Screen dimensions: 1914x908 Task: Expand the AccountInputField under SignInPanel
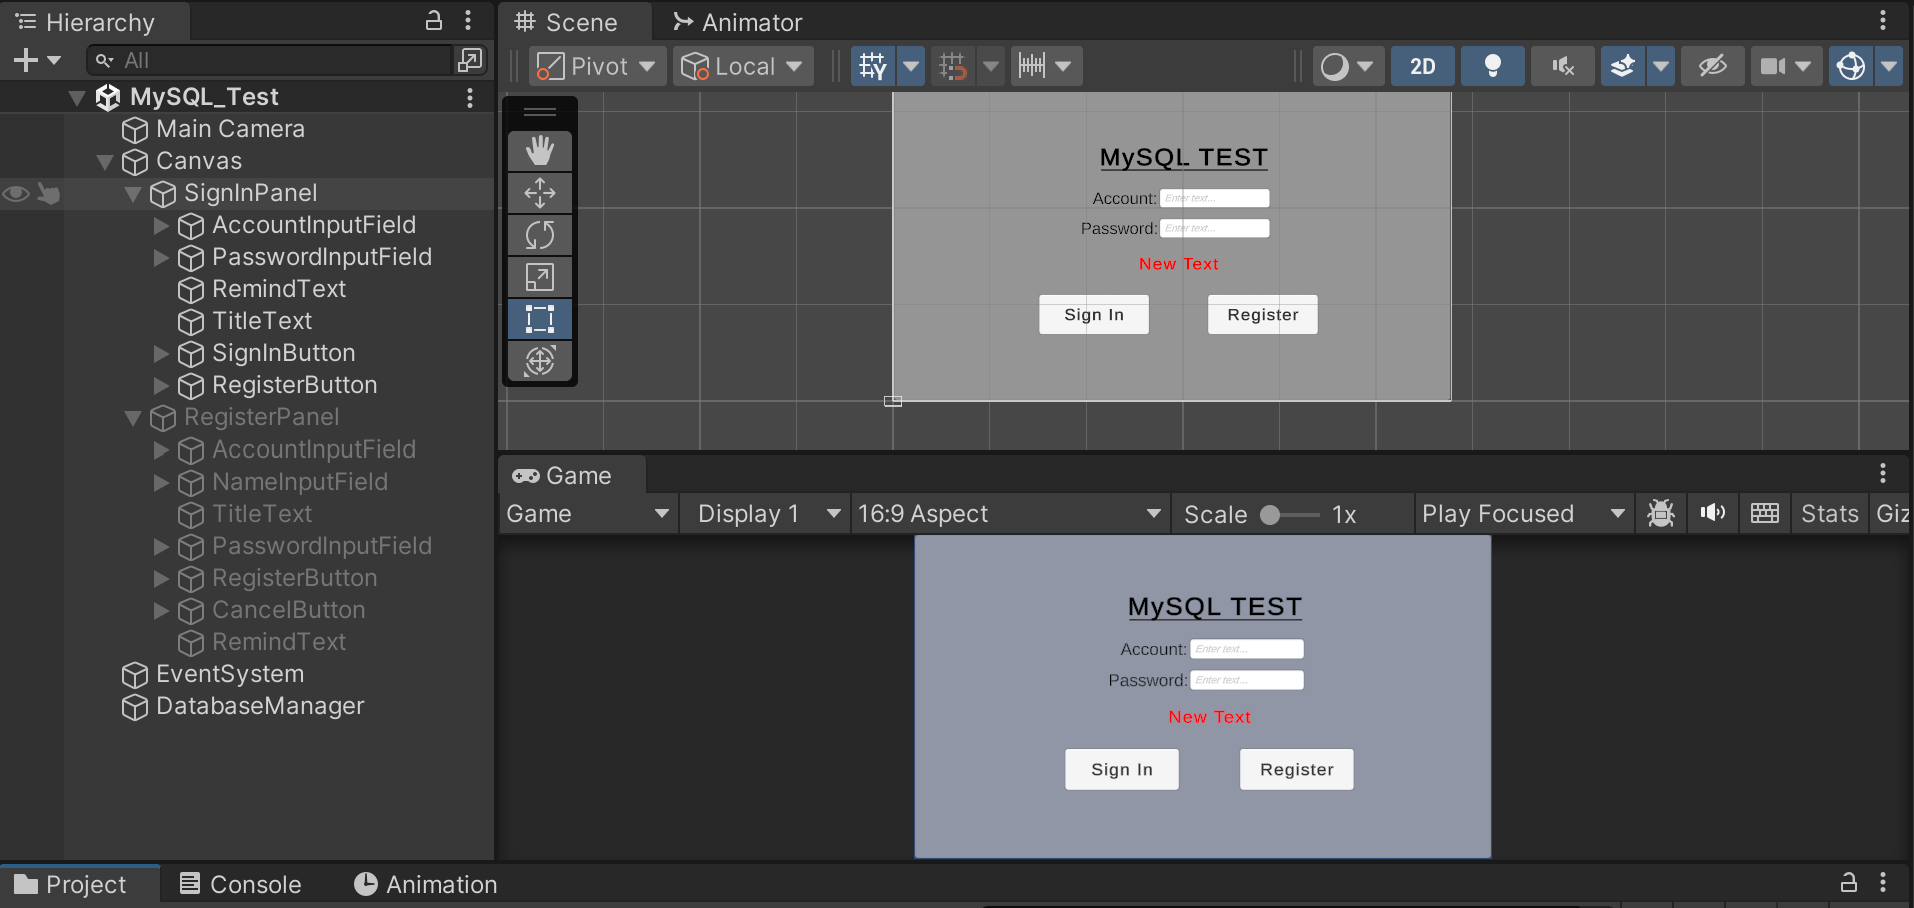click(x=161, y=226)
